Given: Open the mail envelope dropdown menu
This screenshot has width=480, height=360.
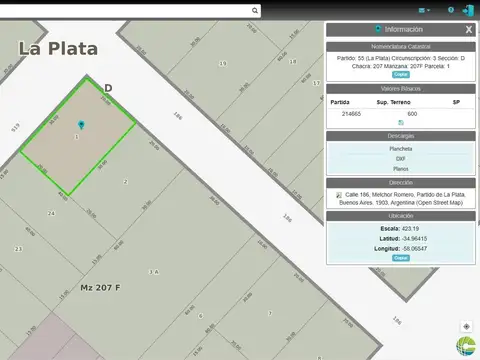Looking at the screenshot, I should click(424, 10).
